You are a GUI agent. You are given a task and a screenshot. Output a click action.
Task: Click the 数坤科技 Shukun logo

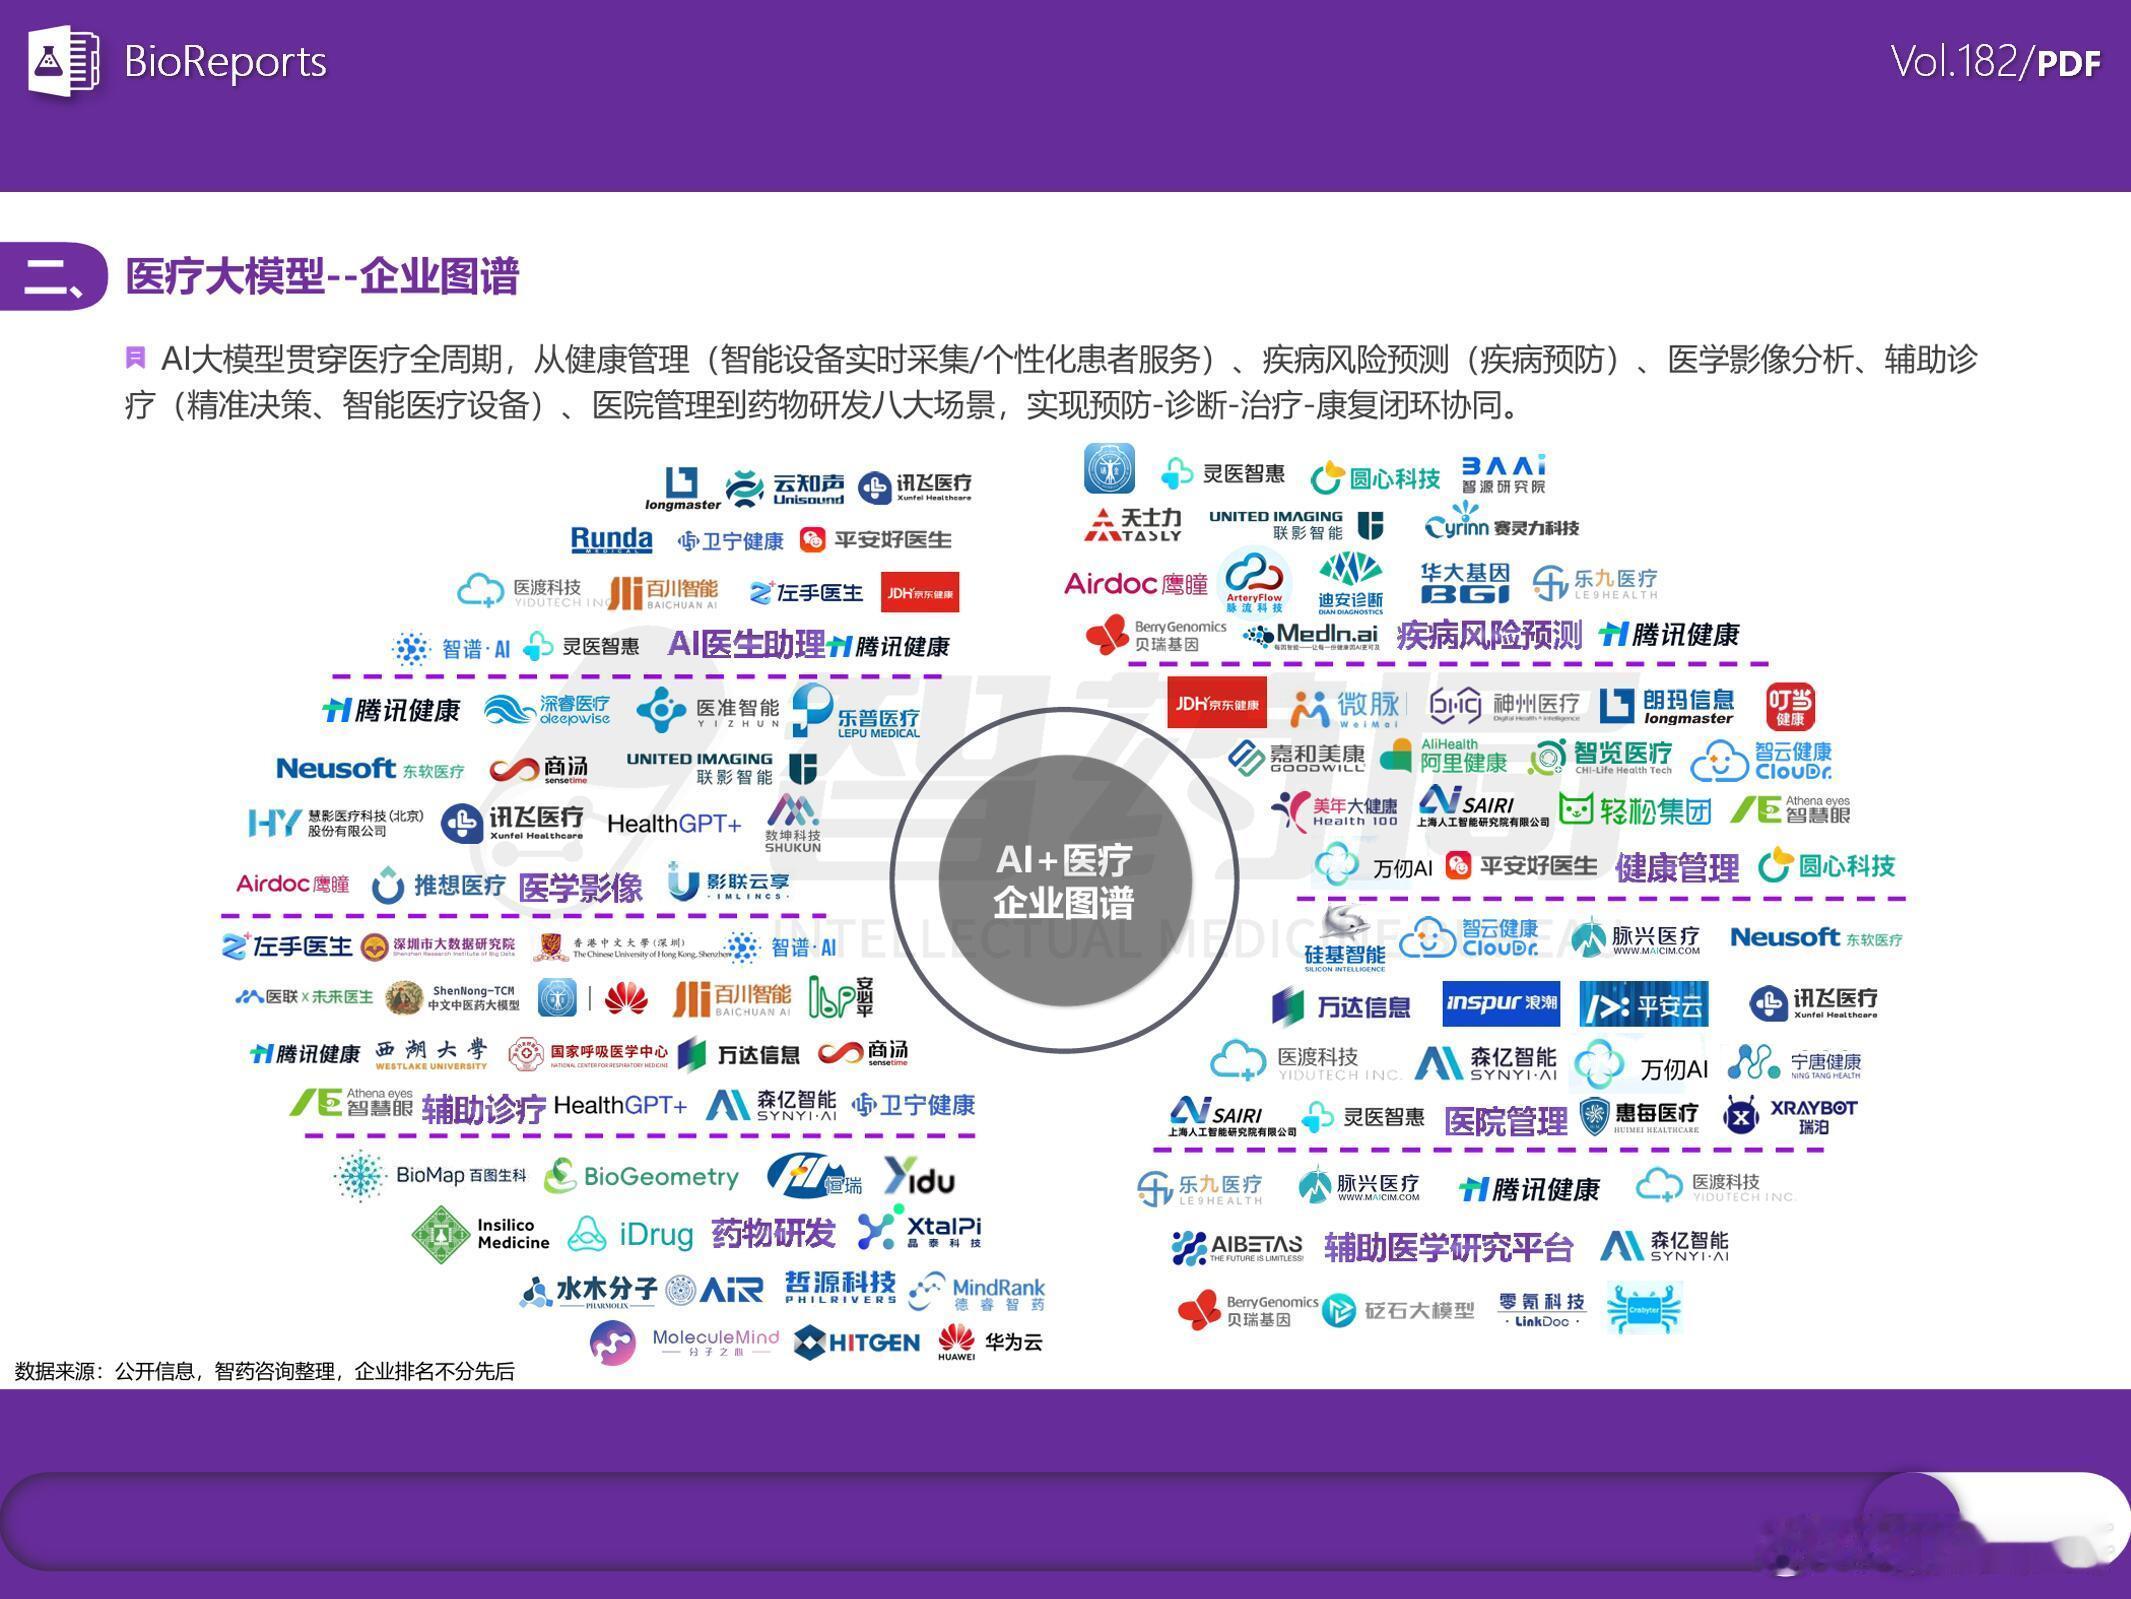click(x=793, y=823)
